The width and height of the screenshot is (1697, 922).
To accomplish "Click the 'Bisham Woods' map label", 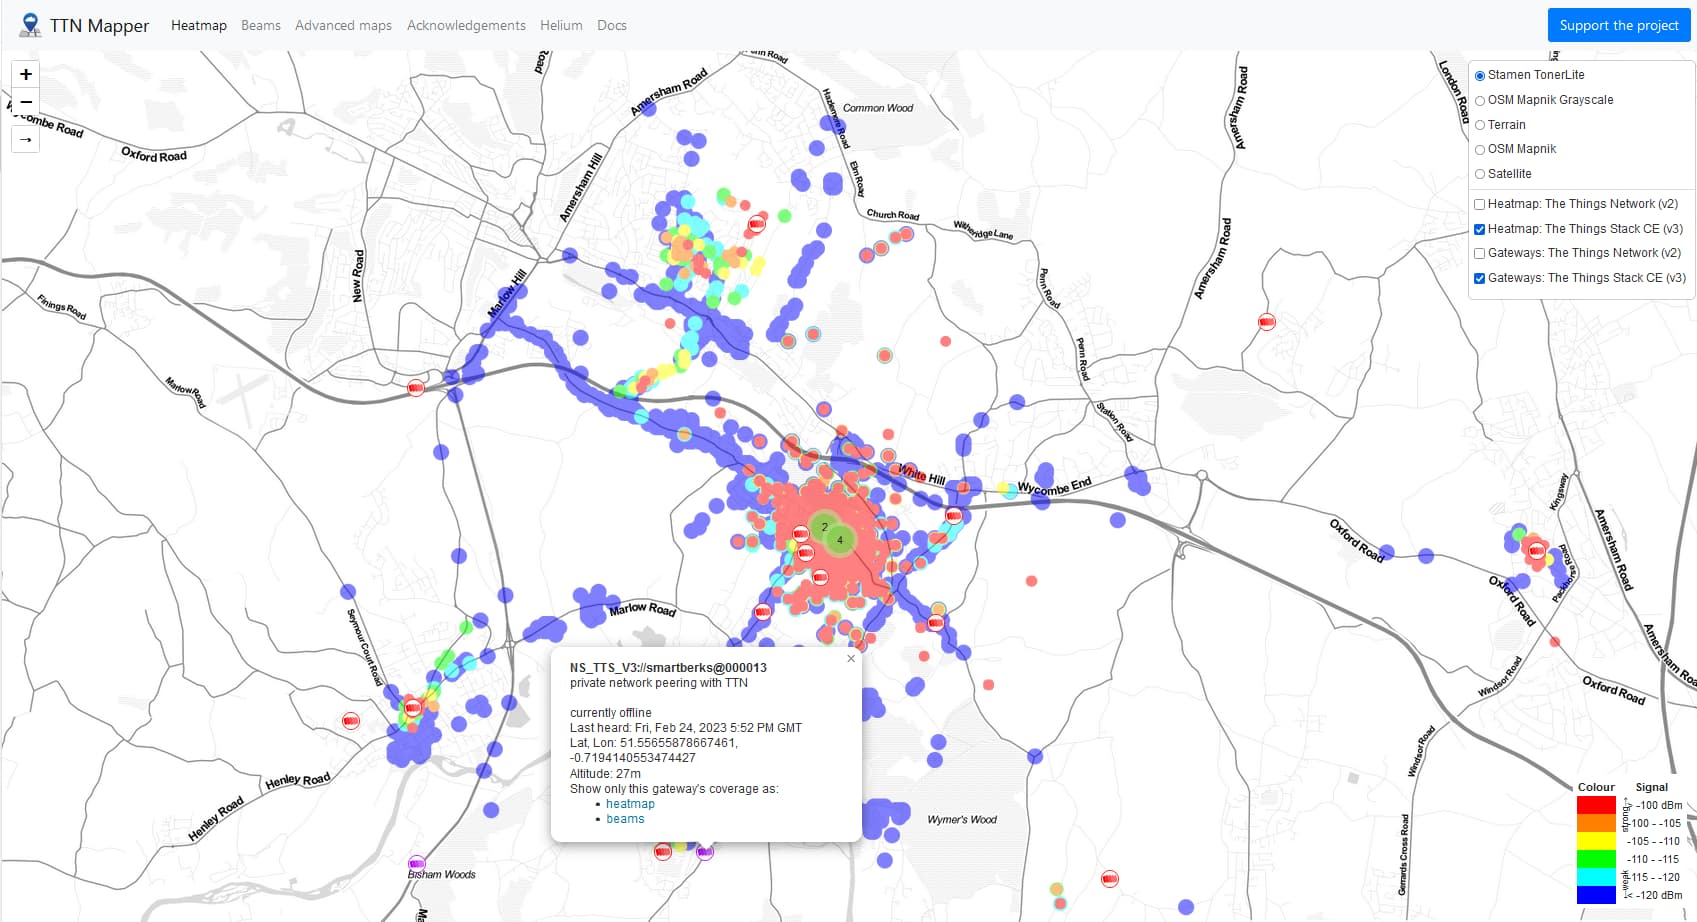I will (x=441, y=875).
